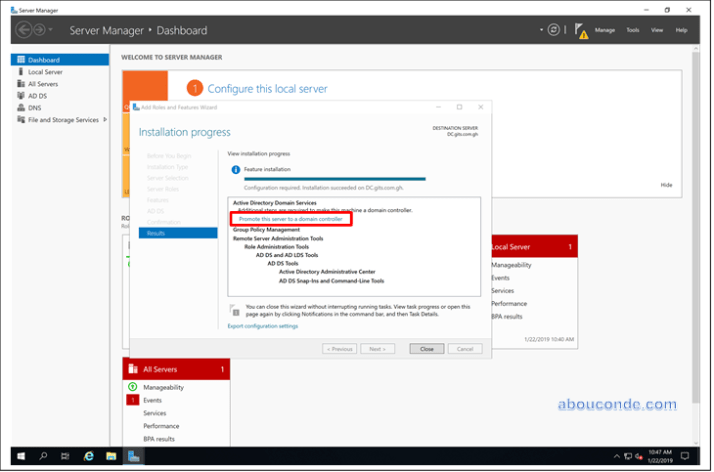Screen dimensions: 714x472
Task: Click the Back navigation arrow
Action: (24, 30)
